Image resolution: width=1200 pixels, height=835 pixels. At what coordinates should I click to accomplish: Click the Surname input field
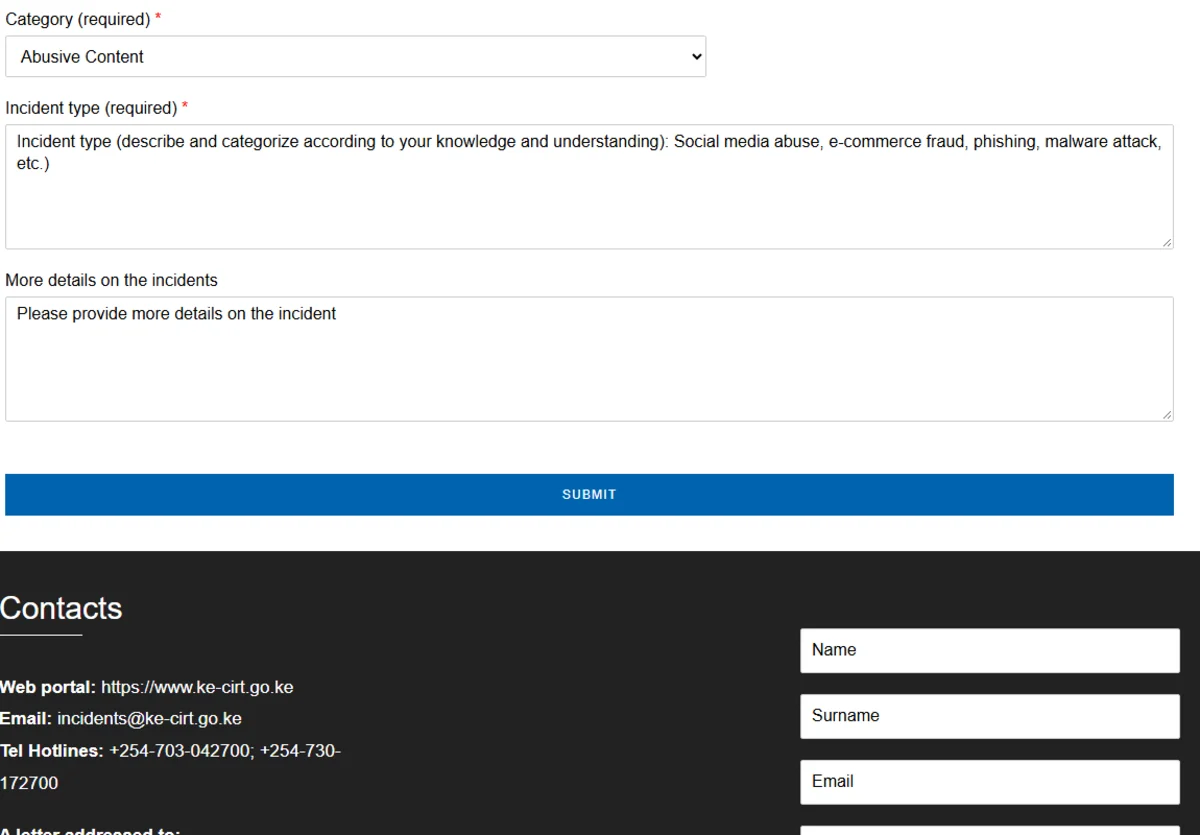[990, 717]
